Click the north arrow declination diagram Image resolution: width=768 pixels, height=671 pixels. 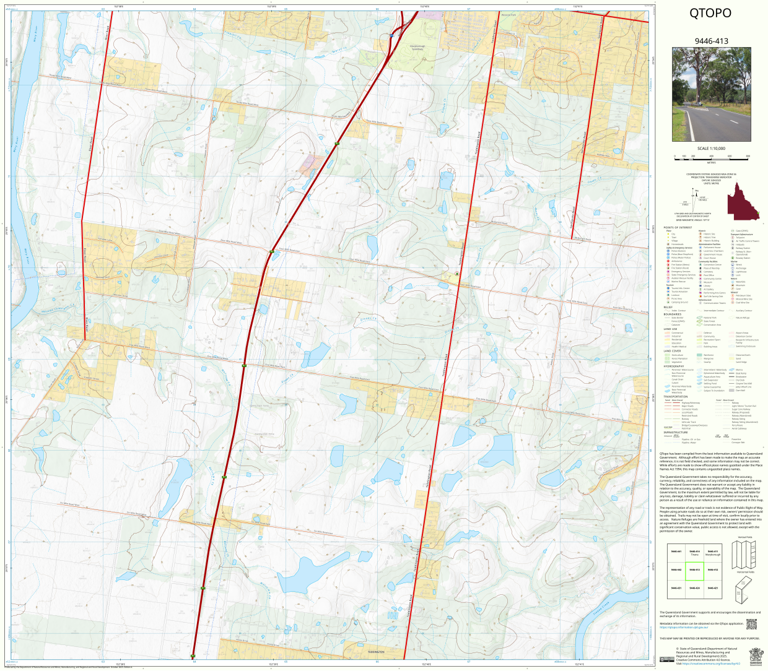[696, 201]
